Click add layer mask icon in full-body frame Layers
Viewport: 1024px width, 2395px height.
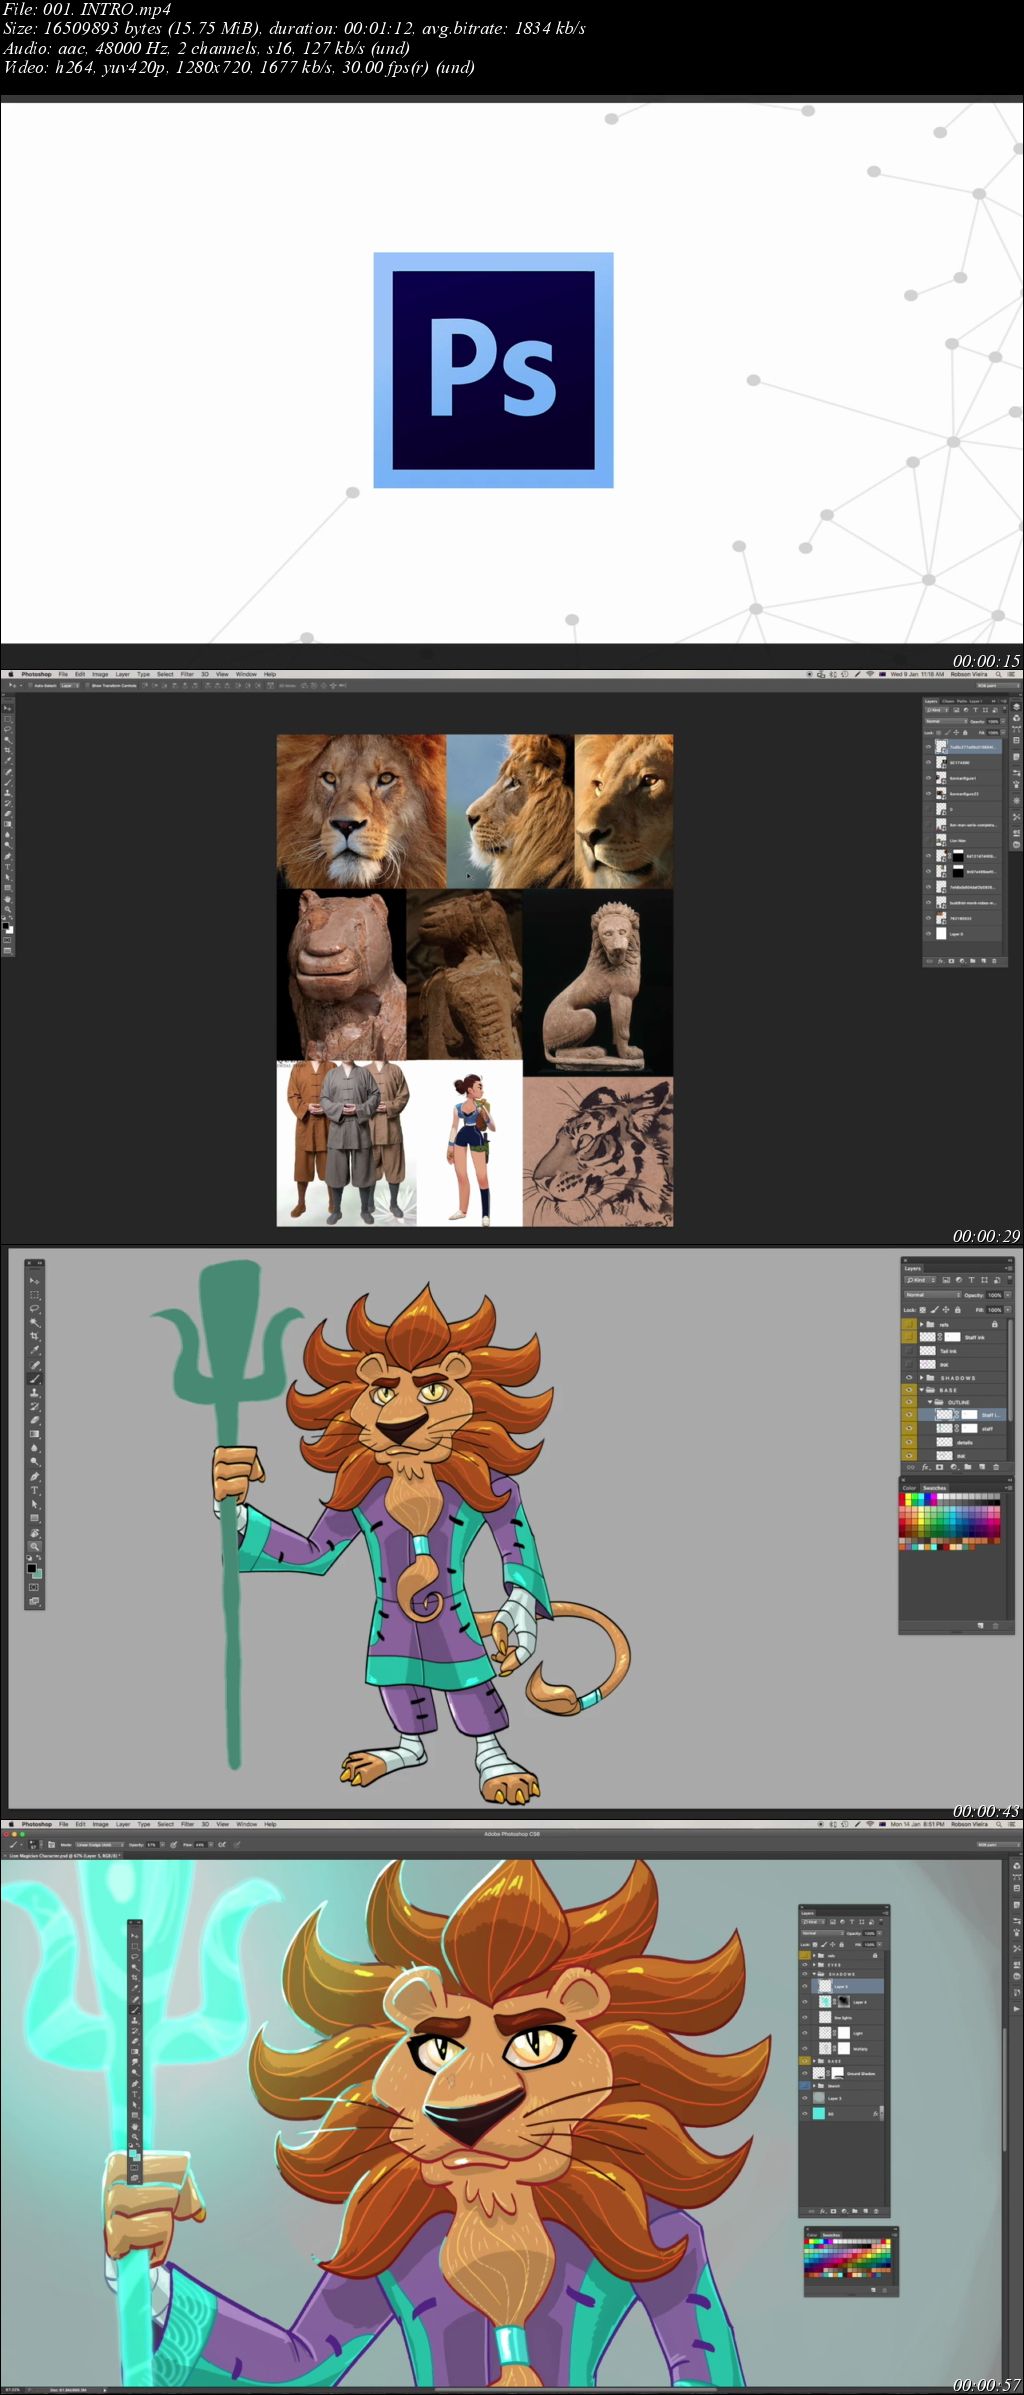939,1467
